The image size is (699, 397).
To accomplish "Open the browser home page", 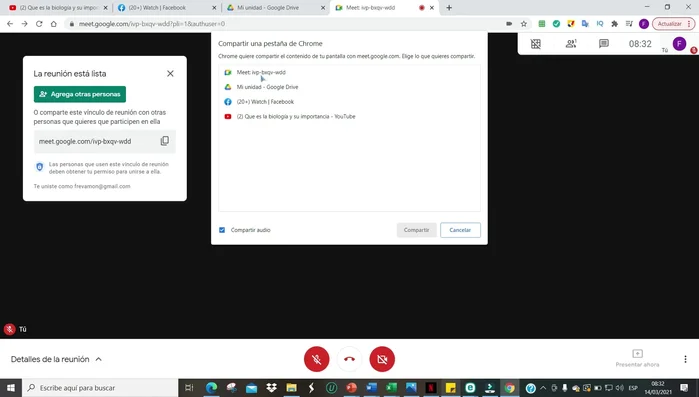I will (53, 24).
